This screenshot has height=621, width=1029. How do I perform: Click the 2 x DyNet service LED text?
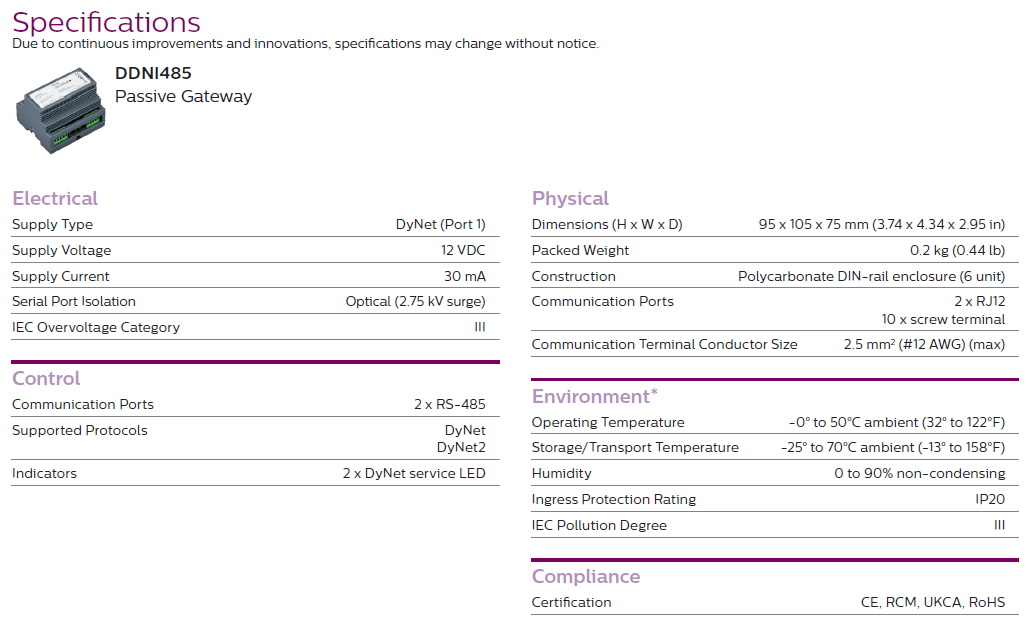pos(413,473)
